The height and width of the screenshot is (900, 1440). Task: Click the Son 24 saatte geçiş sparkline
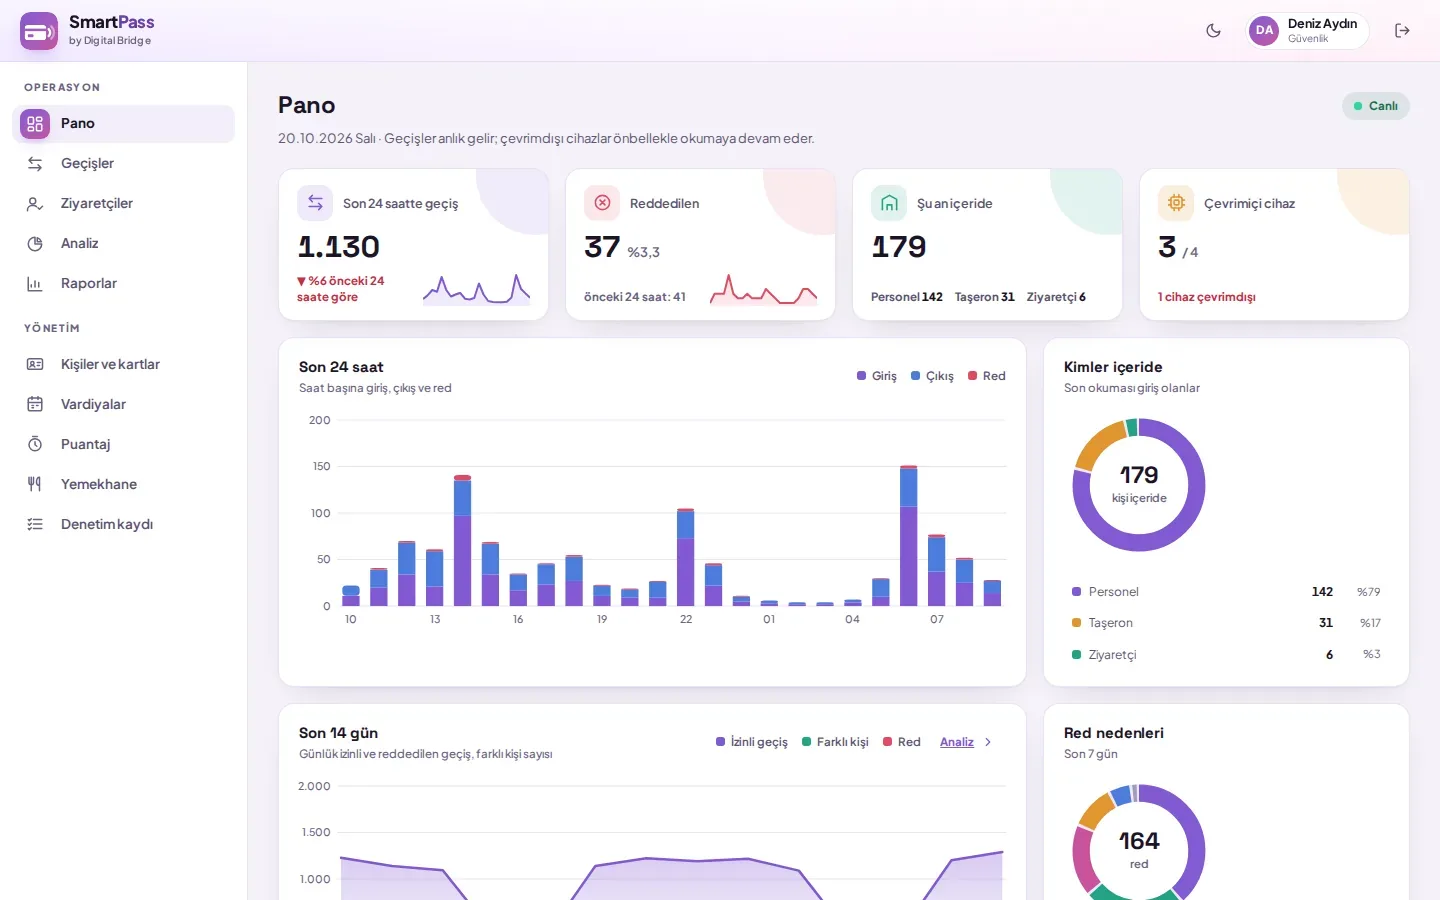click(477, 289)
